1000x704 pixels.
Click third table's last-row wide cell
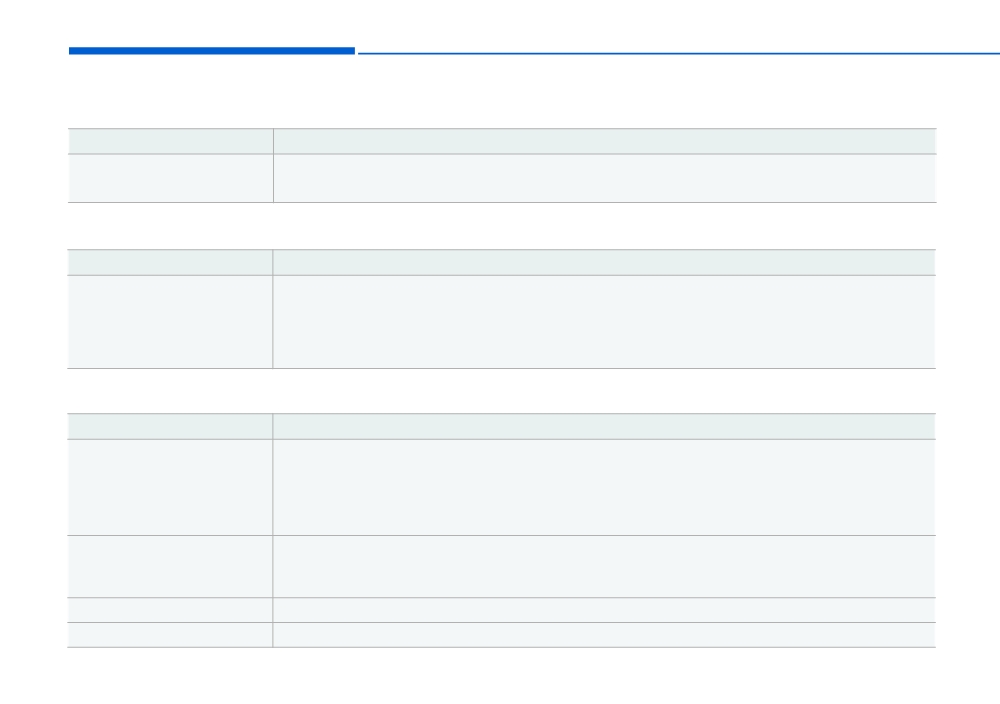604,634
